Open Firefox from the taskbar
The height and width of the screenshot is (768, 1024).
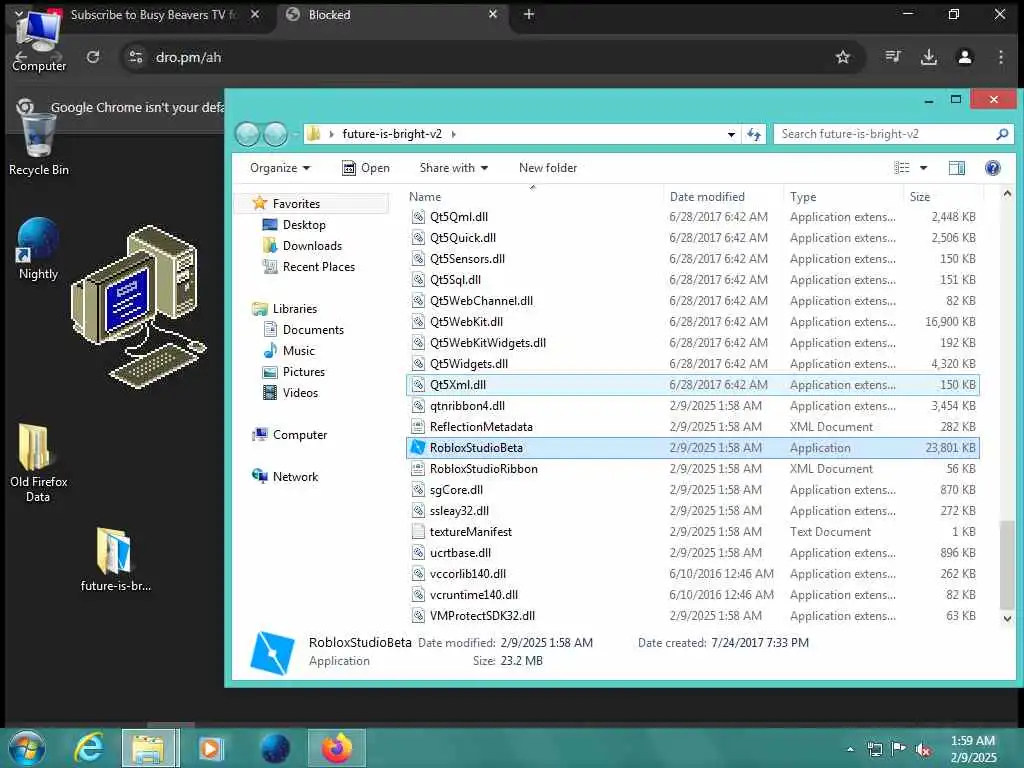[x=336, y=748]
